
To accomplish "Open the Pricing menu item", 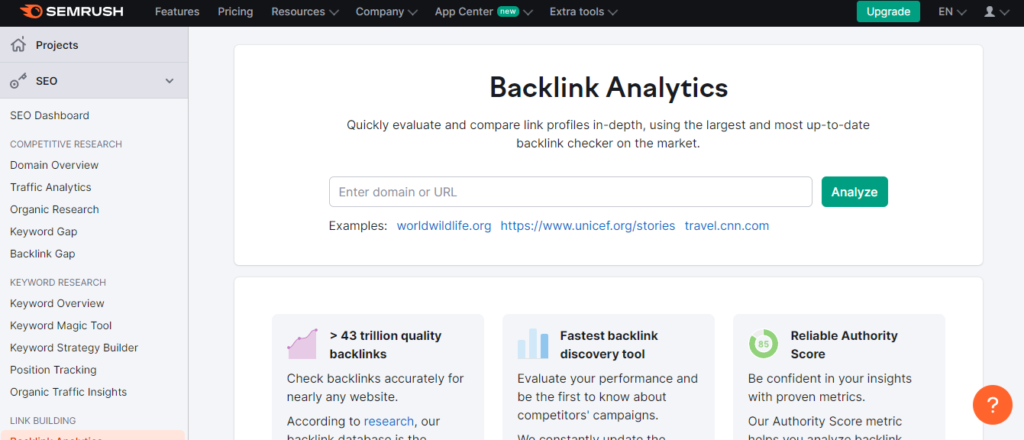I will click(x=235, y=12).
